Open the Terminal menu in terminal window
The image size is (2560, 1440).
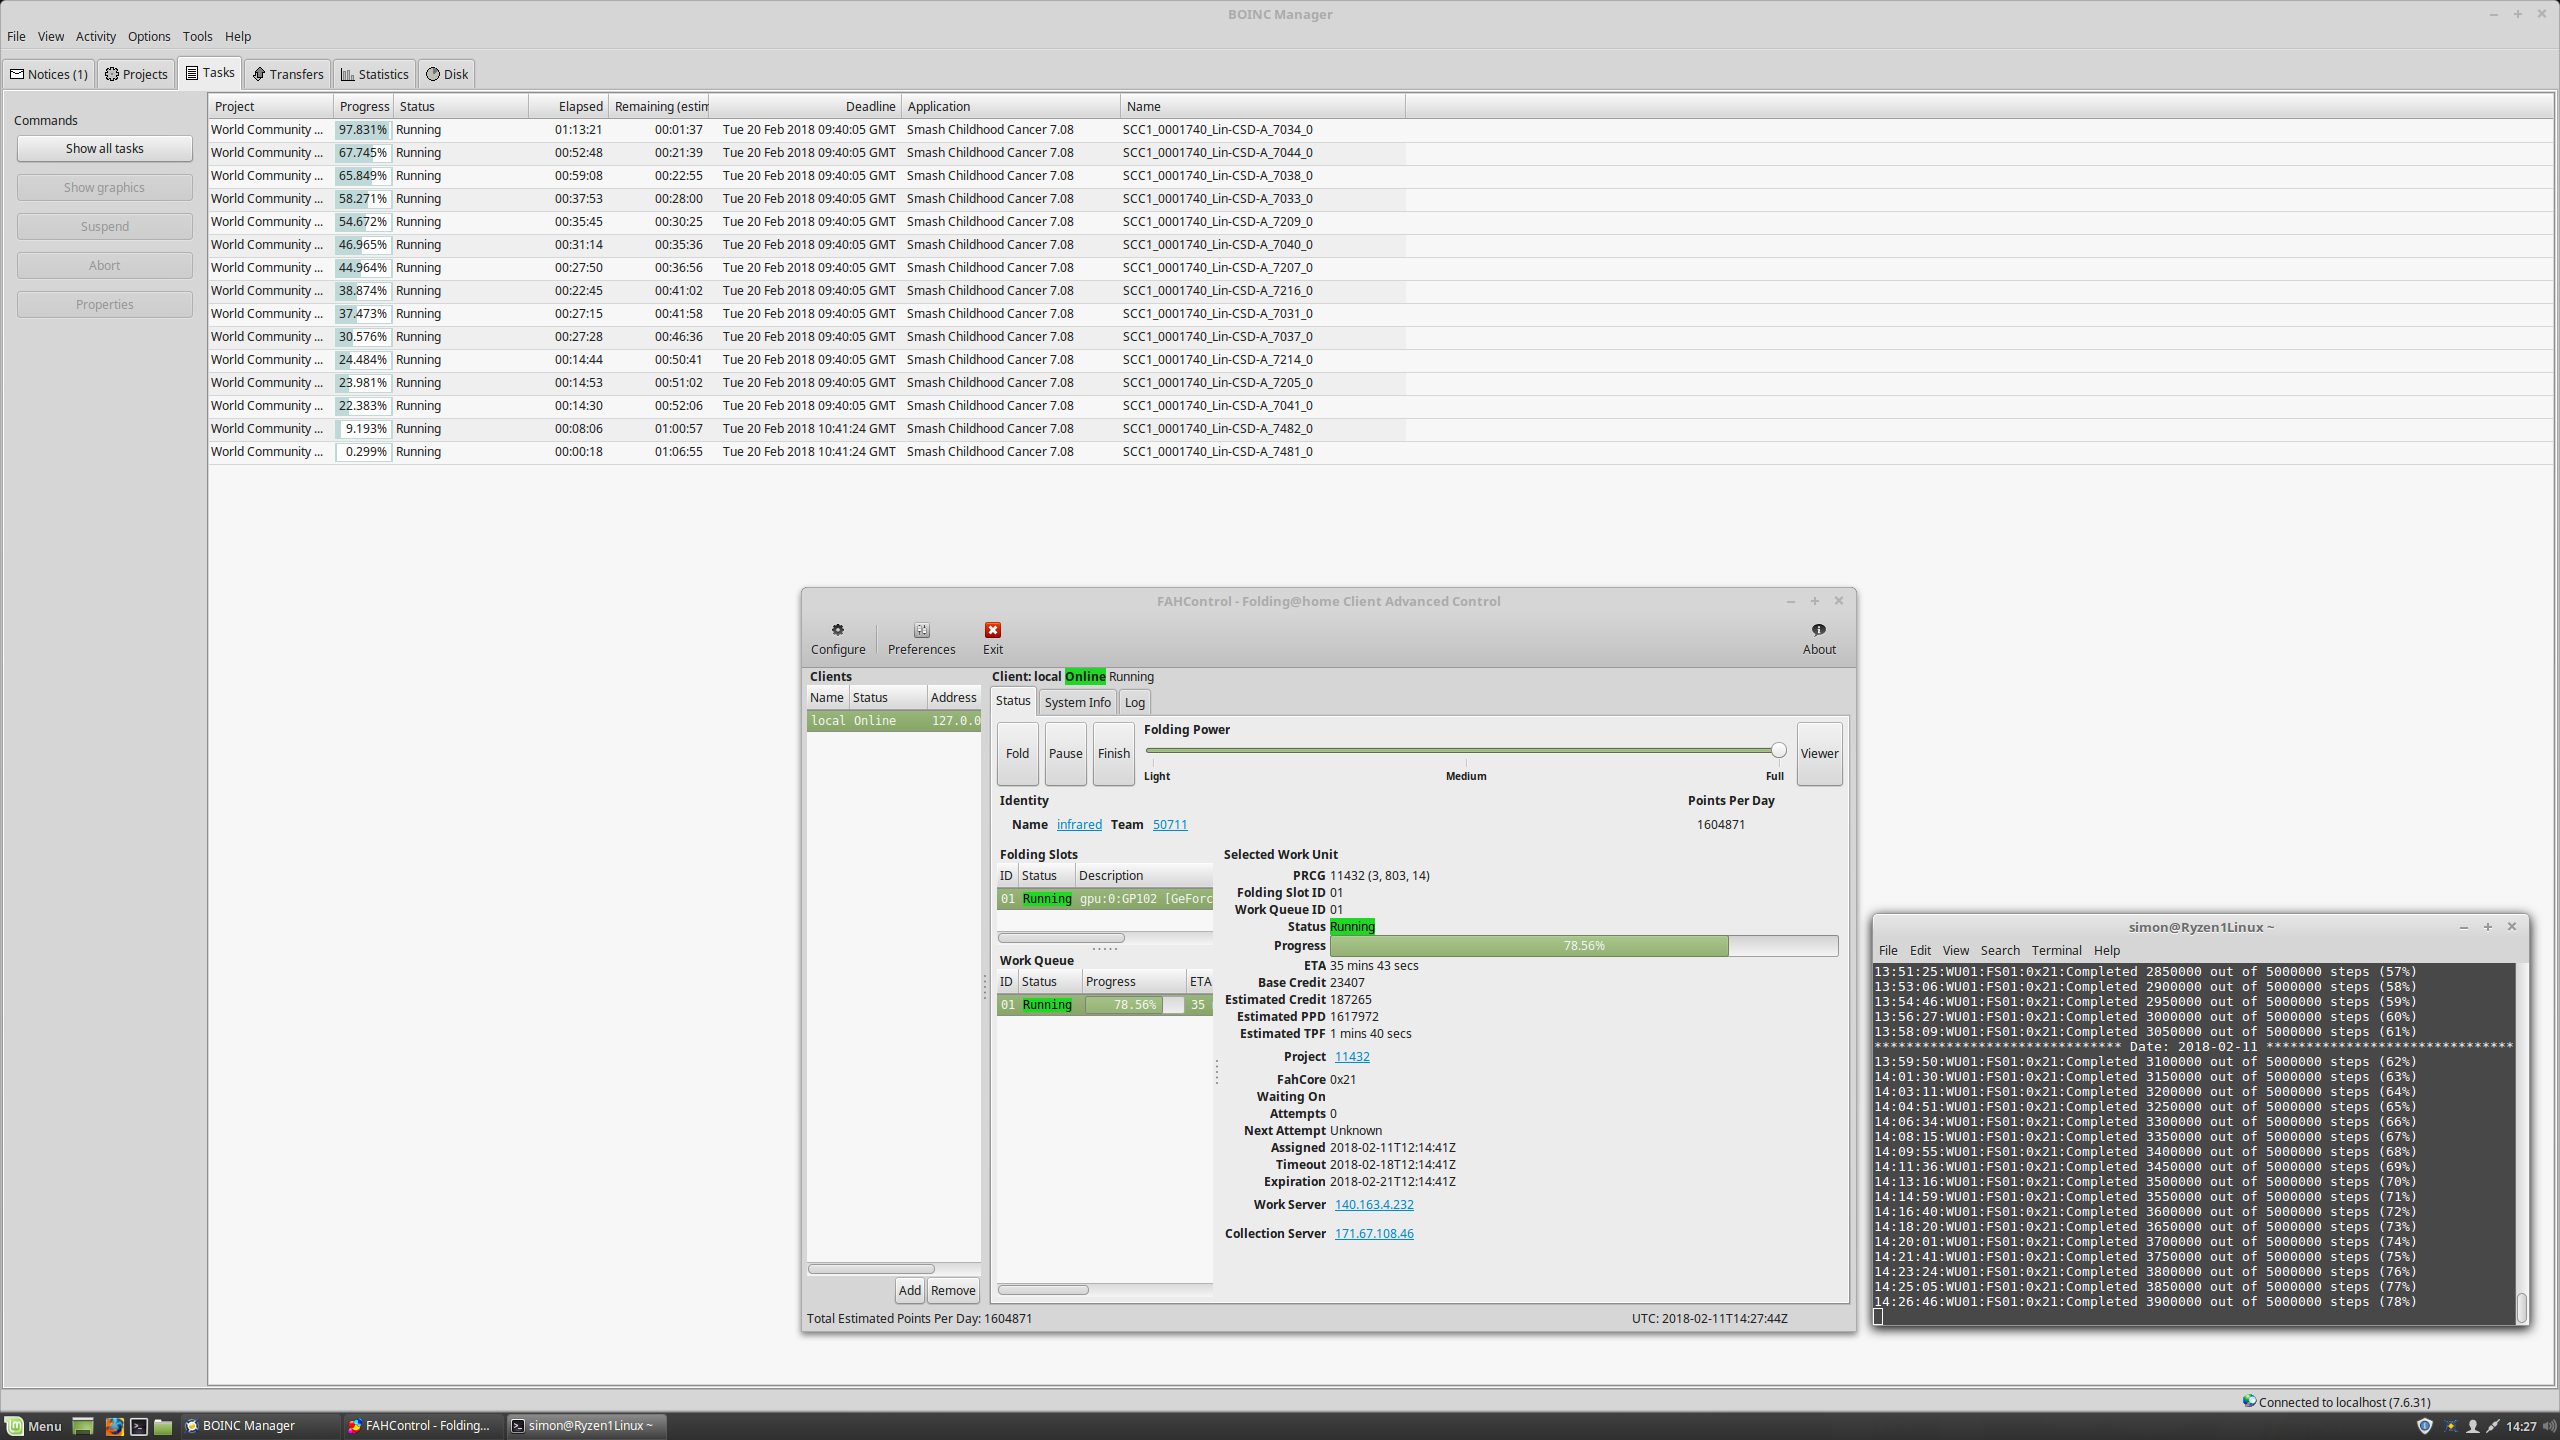pyautogui.click(x=2056, y=951)
